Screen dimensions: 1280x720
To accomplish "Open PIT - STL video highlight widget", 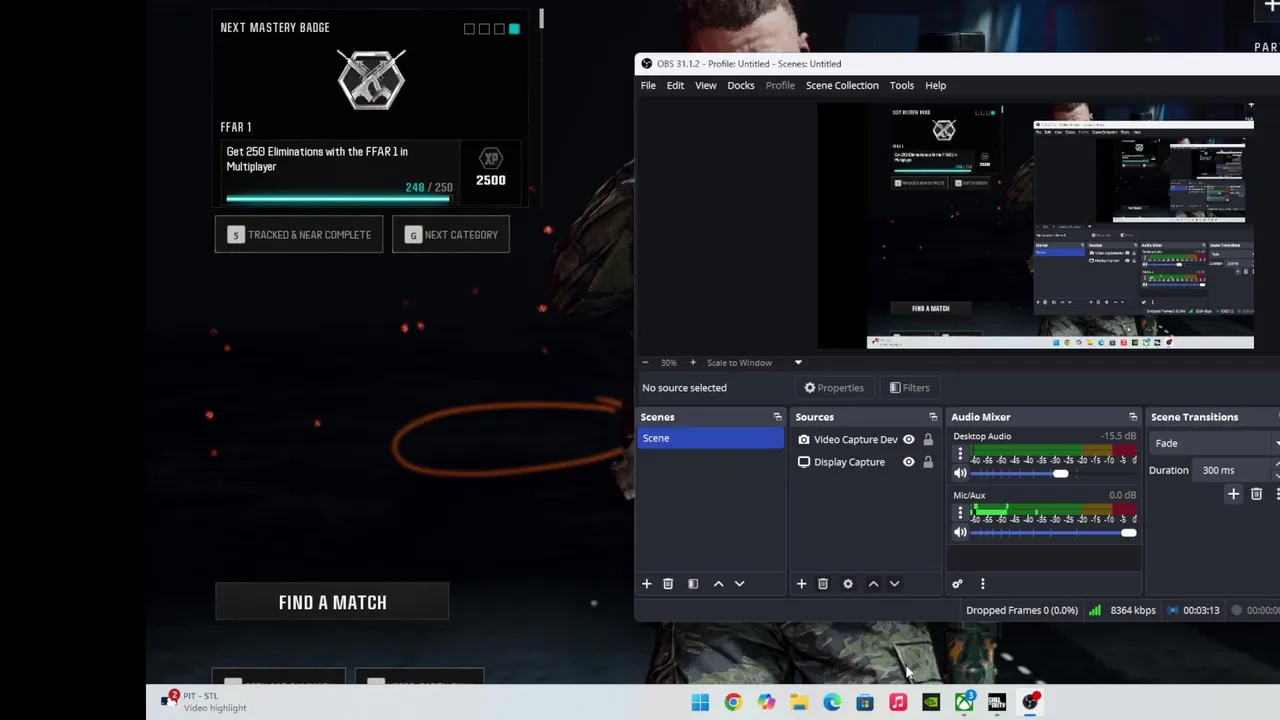I will [204, 702].
